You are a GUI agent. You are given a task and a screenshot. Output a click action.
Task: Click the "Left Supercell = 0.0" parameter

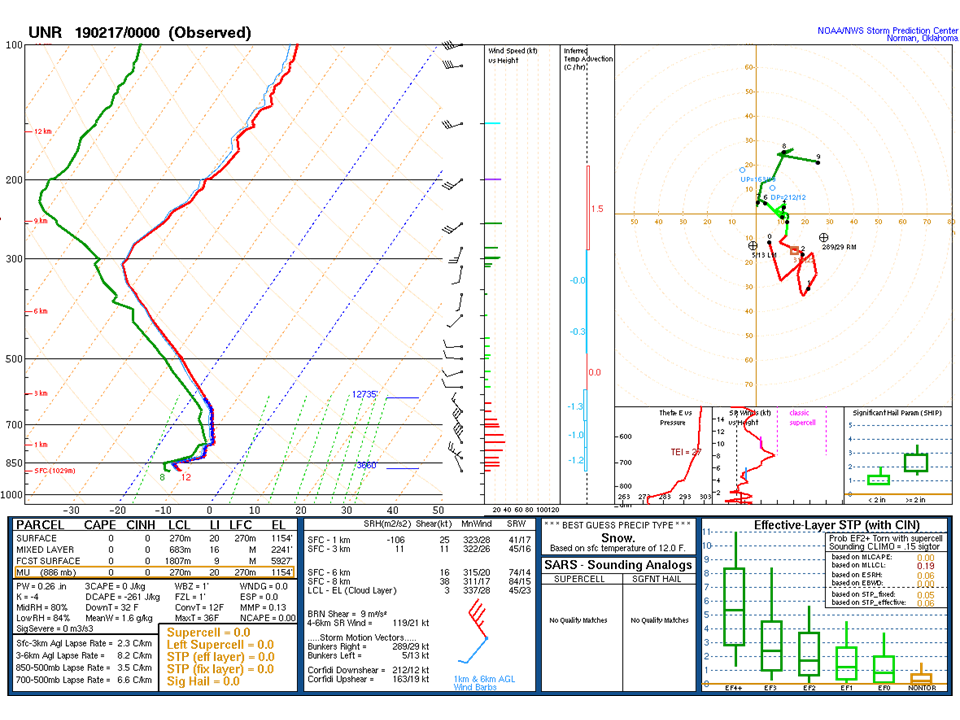click(x=220, y=645)
